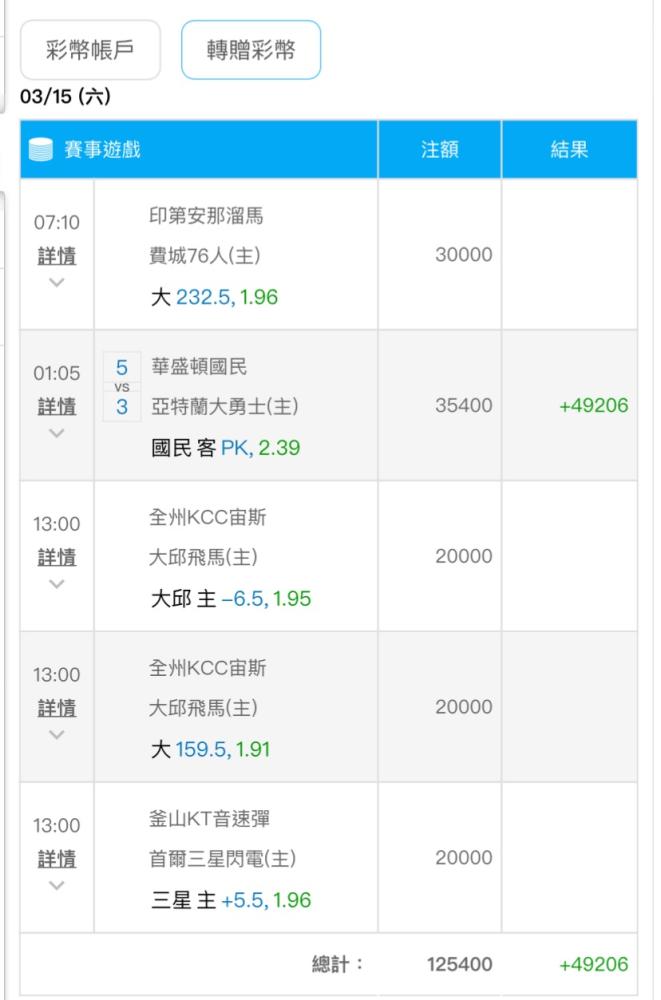Open the 彩幣帳戶 tab
Image resolution: width=661 pixels, height=1000 pixels.
click(x=90, y=50)
